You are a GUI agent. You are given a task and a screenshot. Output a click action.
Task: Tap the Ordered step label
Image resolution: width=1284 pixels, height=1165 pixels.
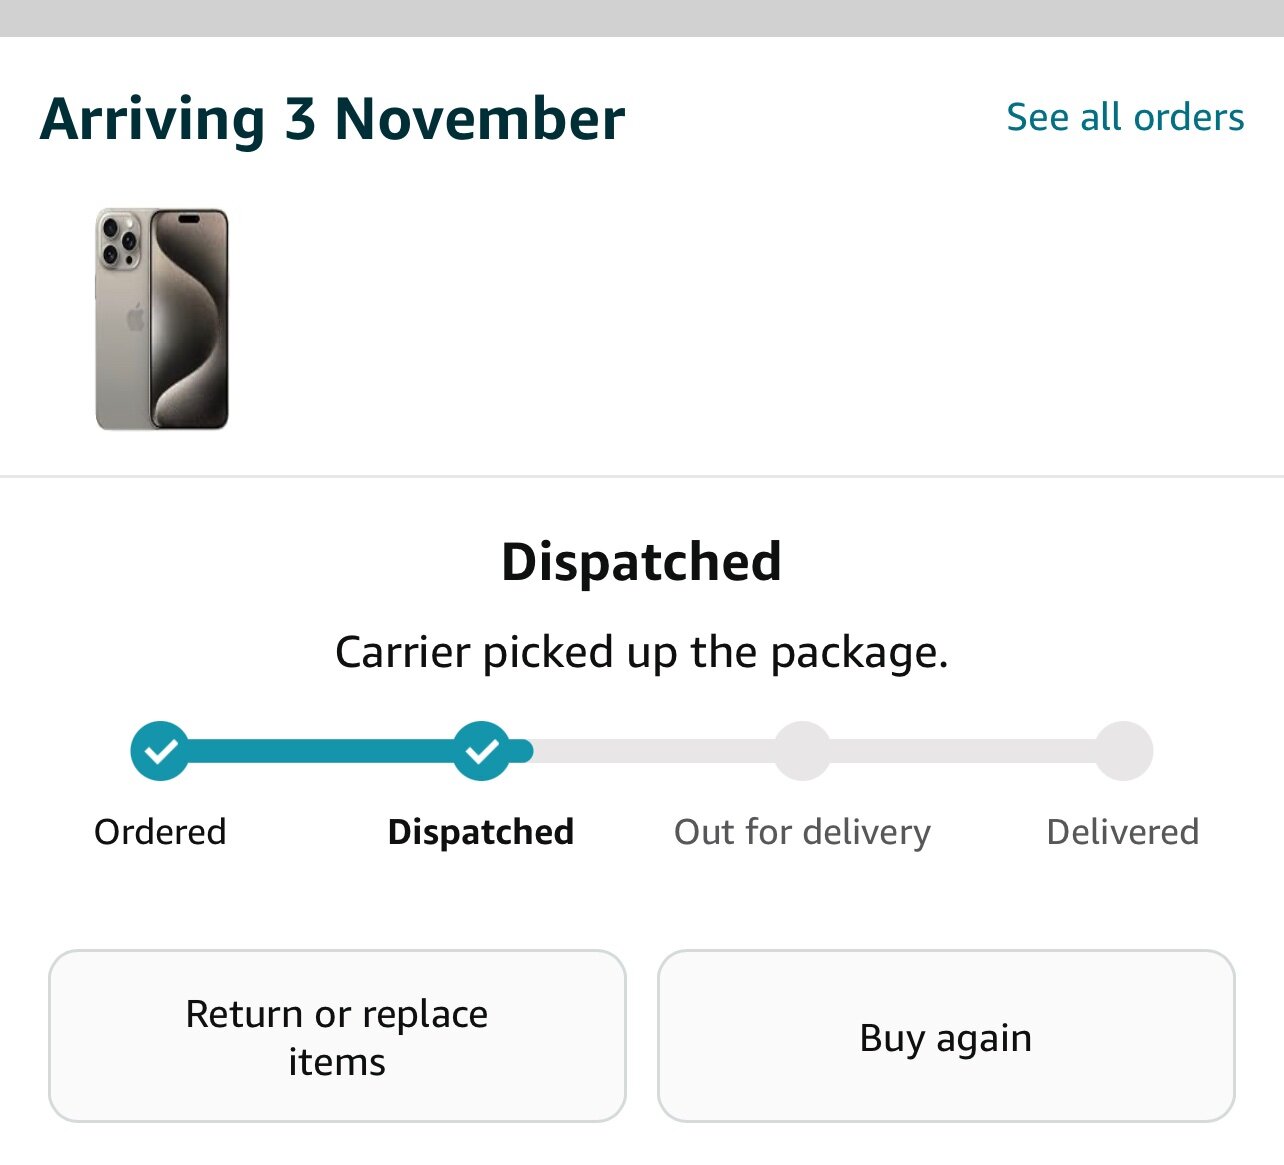[160, 832]
